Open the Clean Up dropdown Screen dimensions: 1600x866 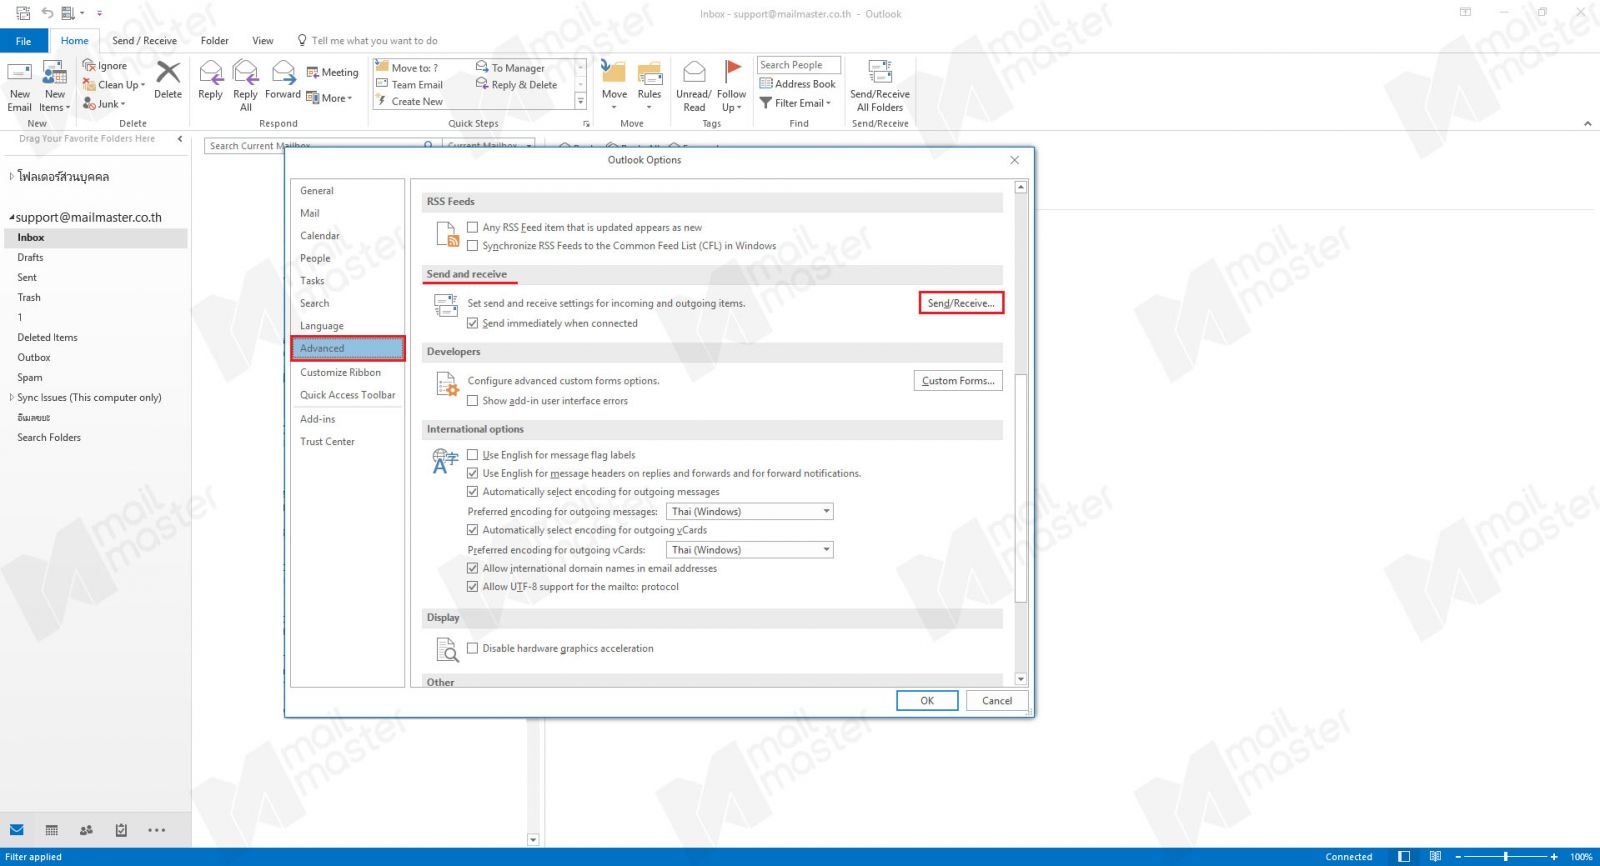(114, 85)
